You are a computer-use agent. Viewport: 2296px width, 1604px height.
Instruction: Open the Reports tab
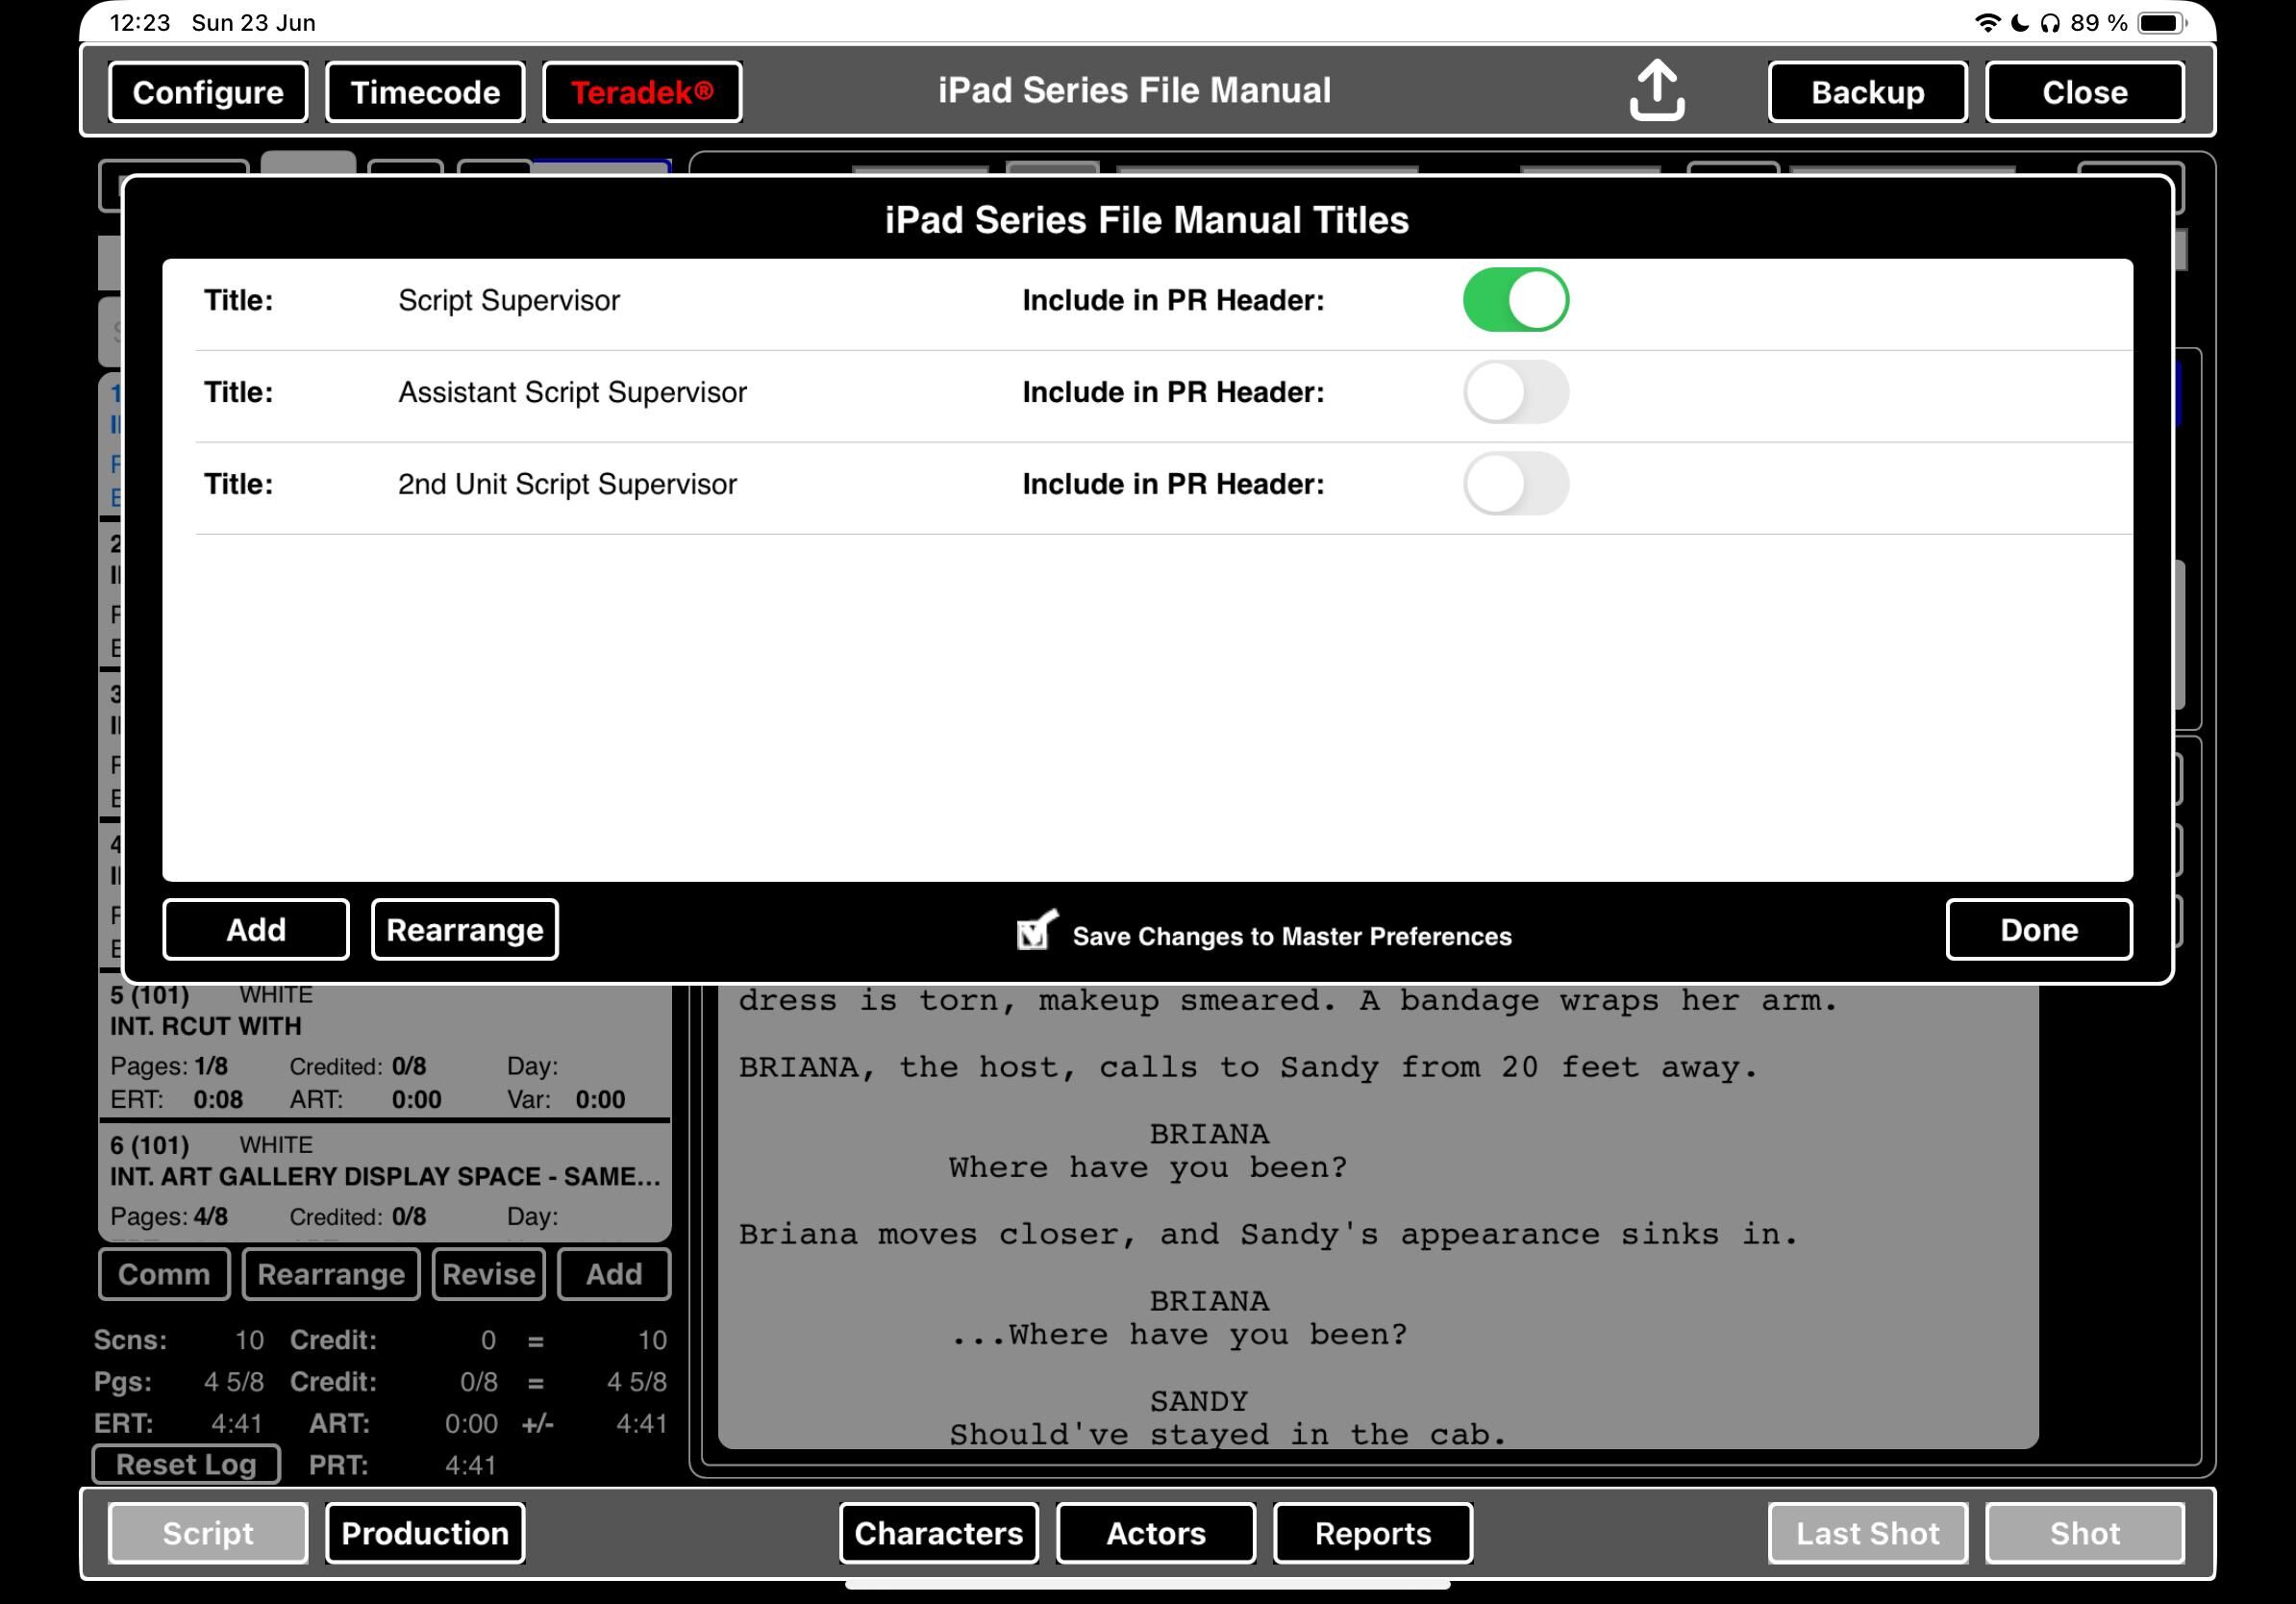click(1372, 1533)
